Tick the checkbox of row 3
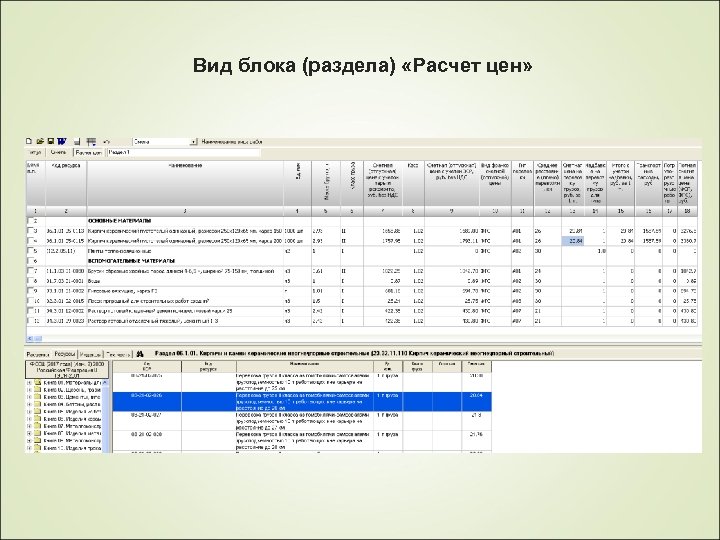Viewport: 720px width, 540px height. click(31, 231)
